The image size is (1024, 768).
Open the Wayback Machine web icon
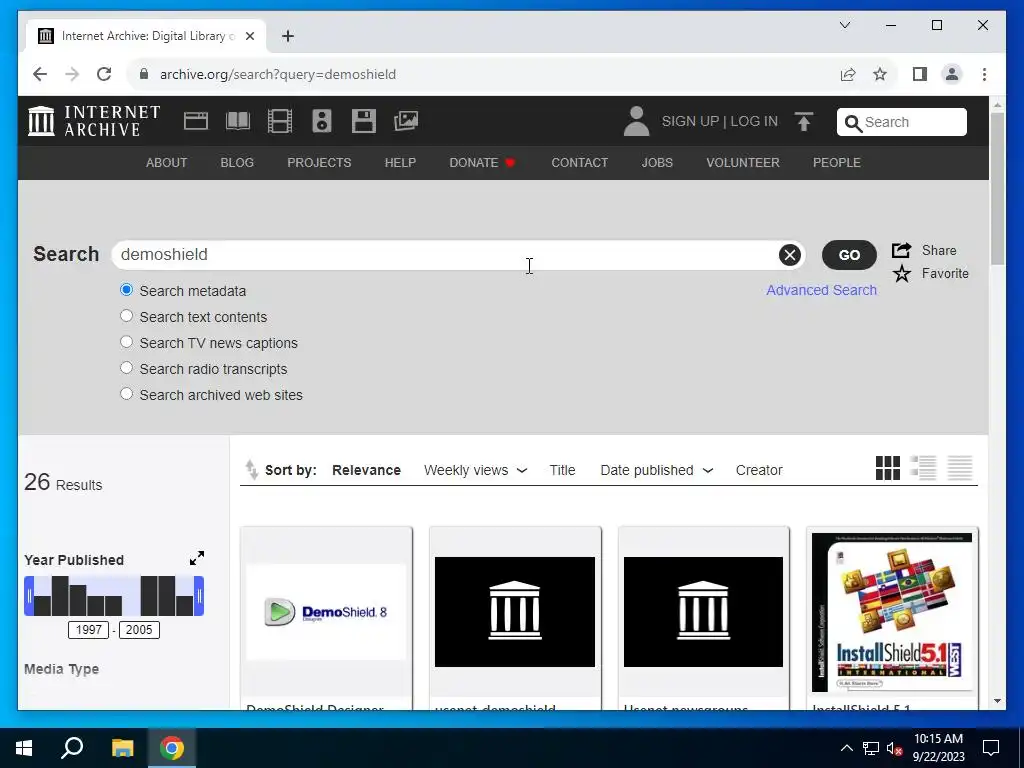196,121
